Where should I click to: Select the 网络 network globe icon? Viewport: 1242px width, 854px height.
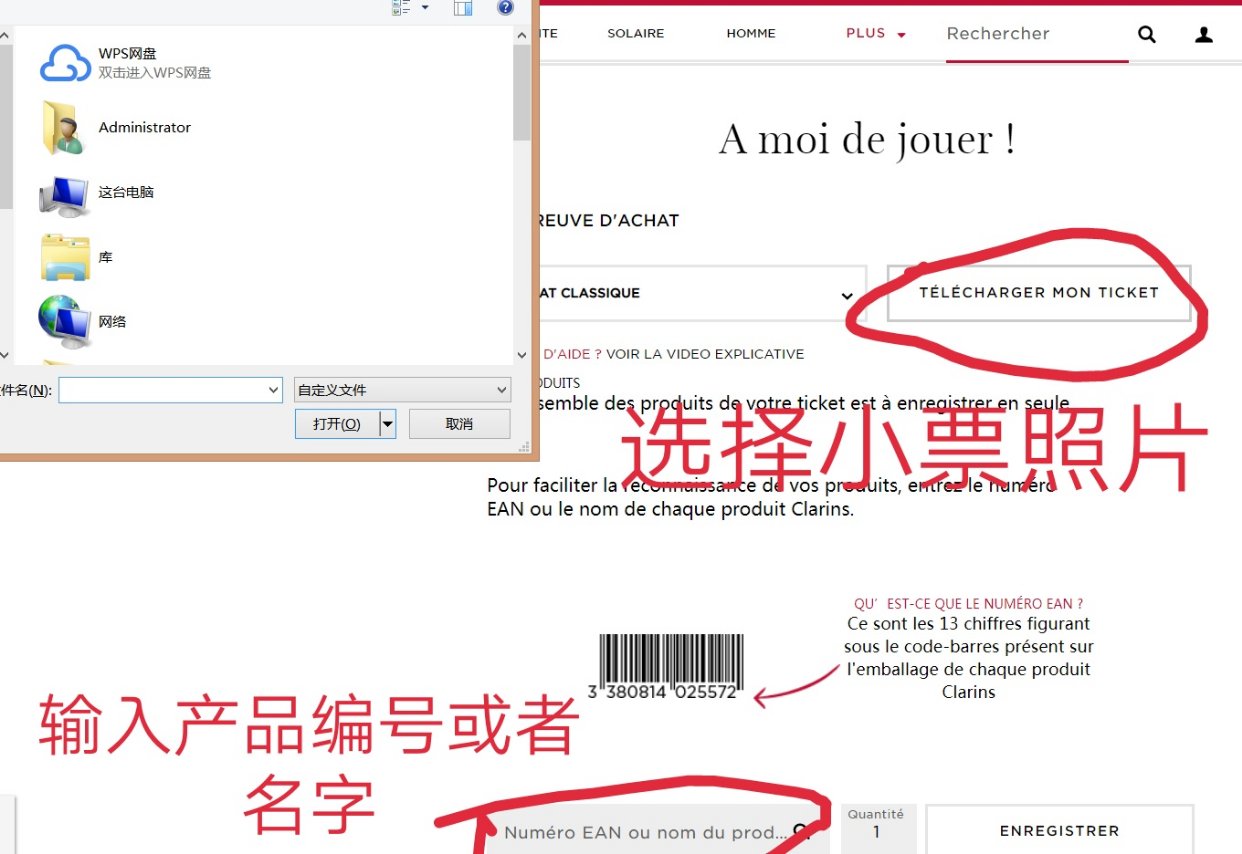coord(65,322)
